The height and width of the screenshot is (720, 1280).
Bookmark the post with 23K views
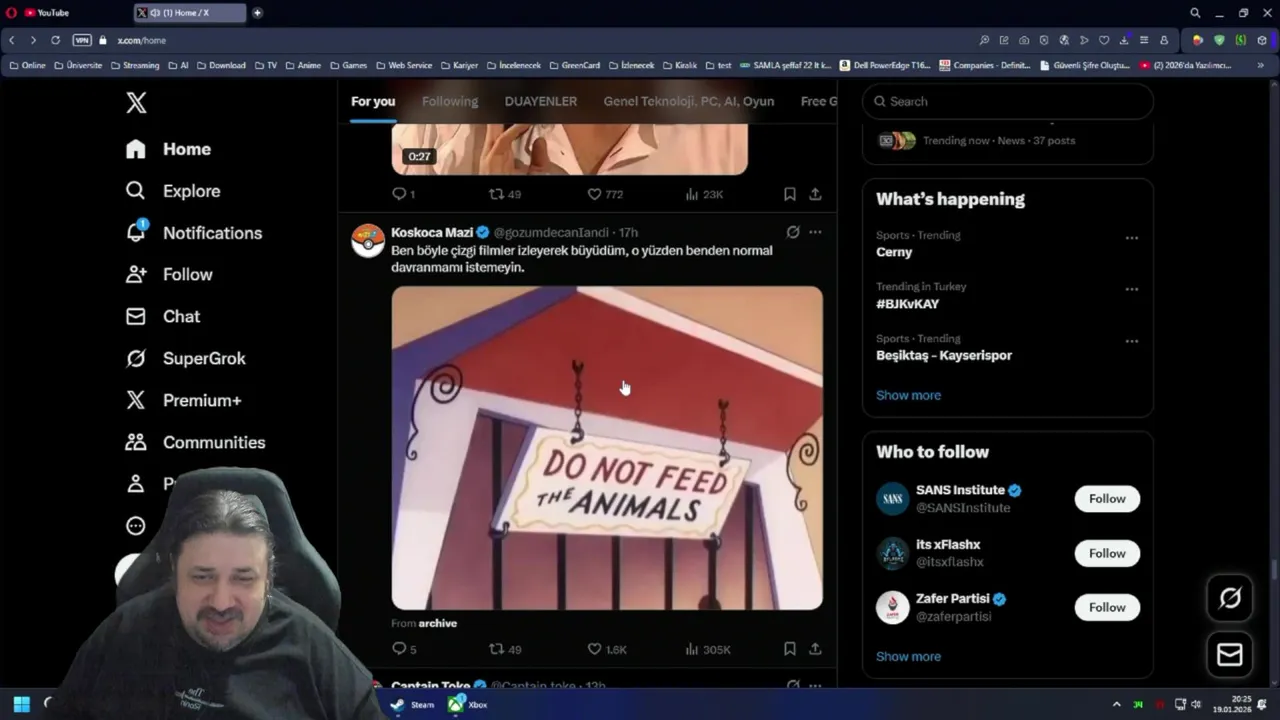click(789, 194)
